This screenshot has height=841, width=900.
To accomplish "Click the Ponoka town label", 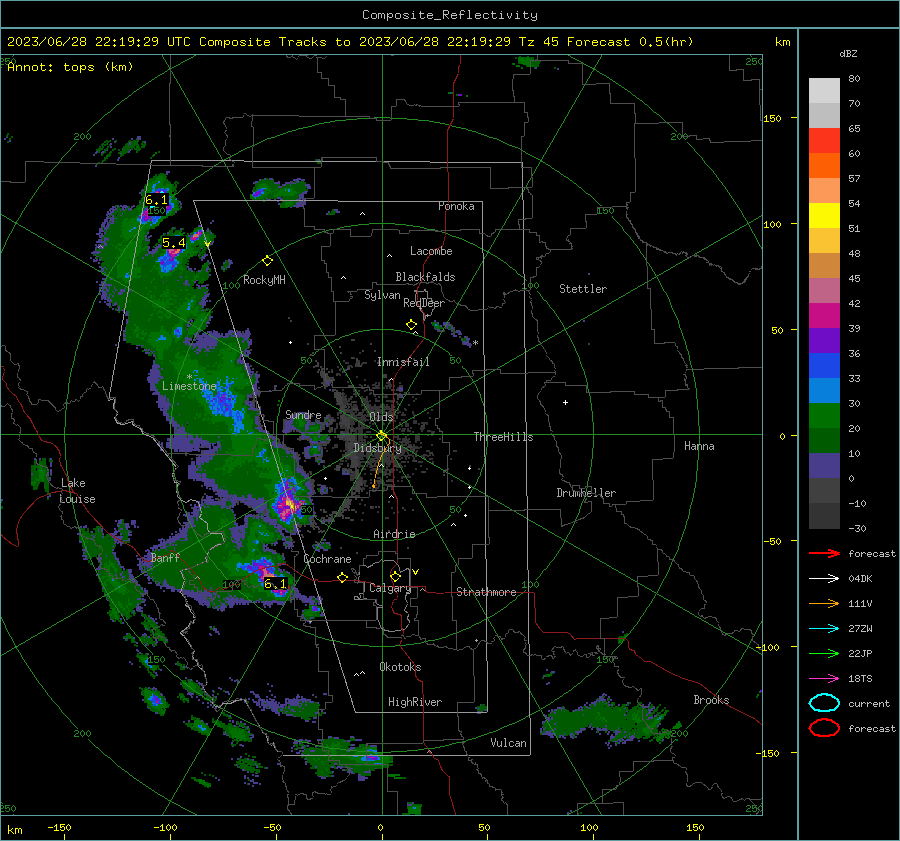I will point(456,206).
